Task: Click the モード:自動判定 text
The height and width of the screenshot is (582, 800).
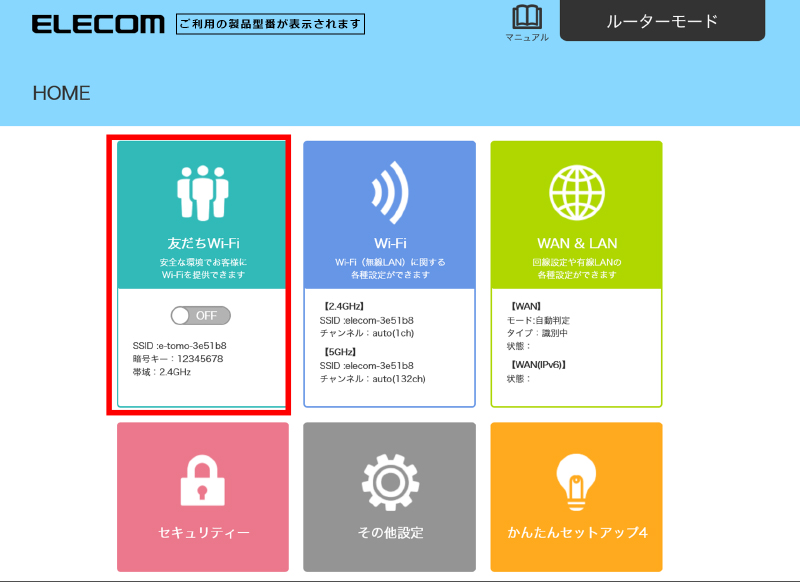Action: [x=538, y=320]
